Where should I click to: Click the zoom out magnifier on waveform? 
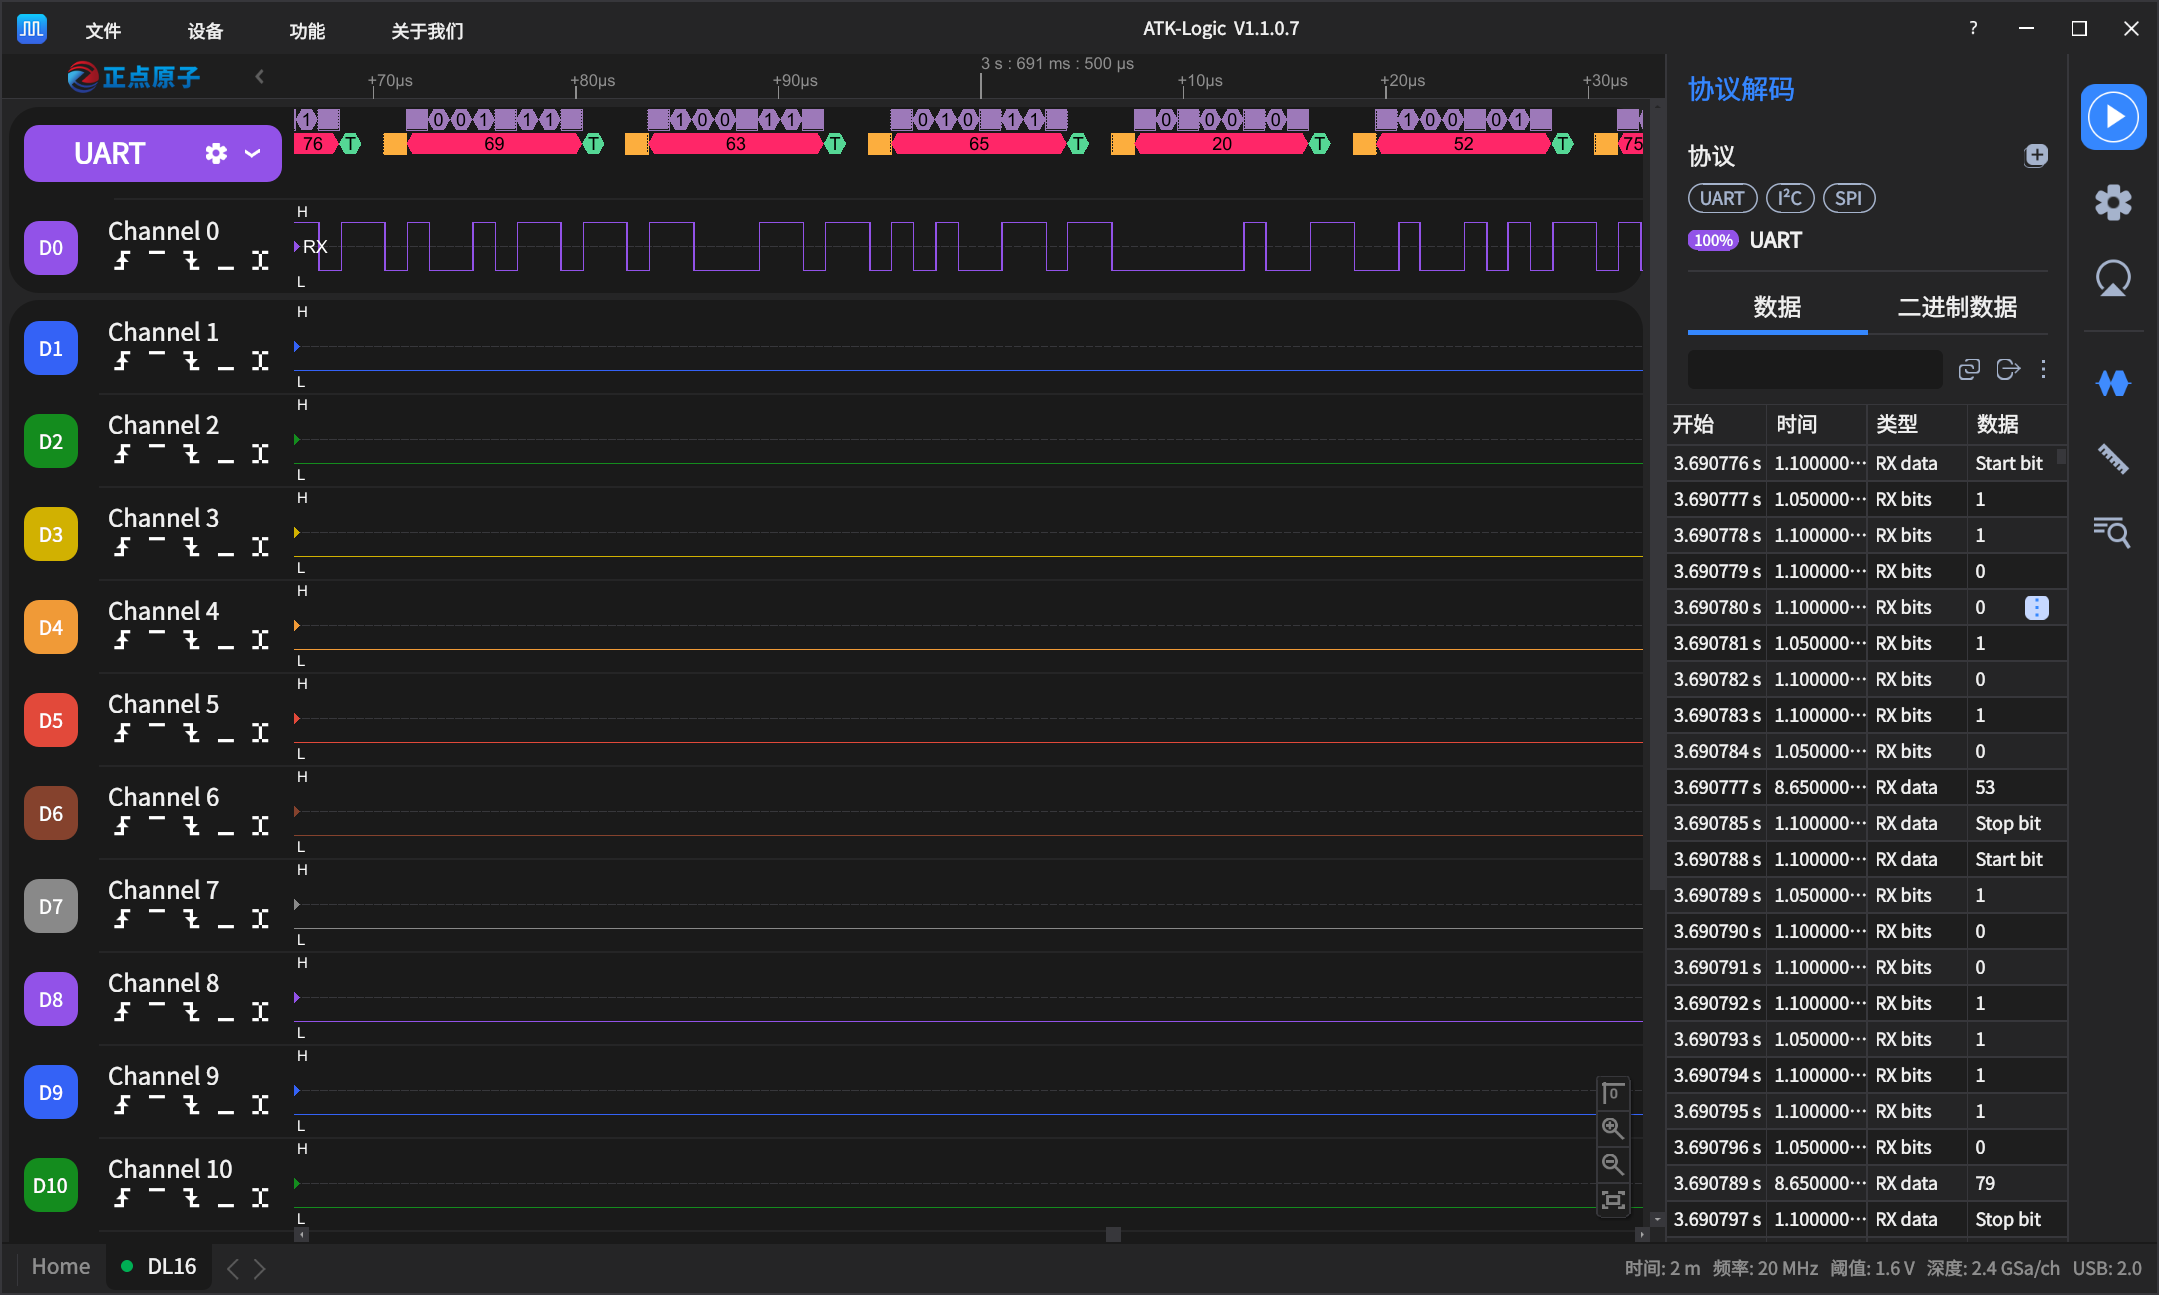(1612, 1164)
